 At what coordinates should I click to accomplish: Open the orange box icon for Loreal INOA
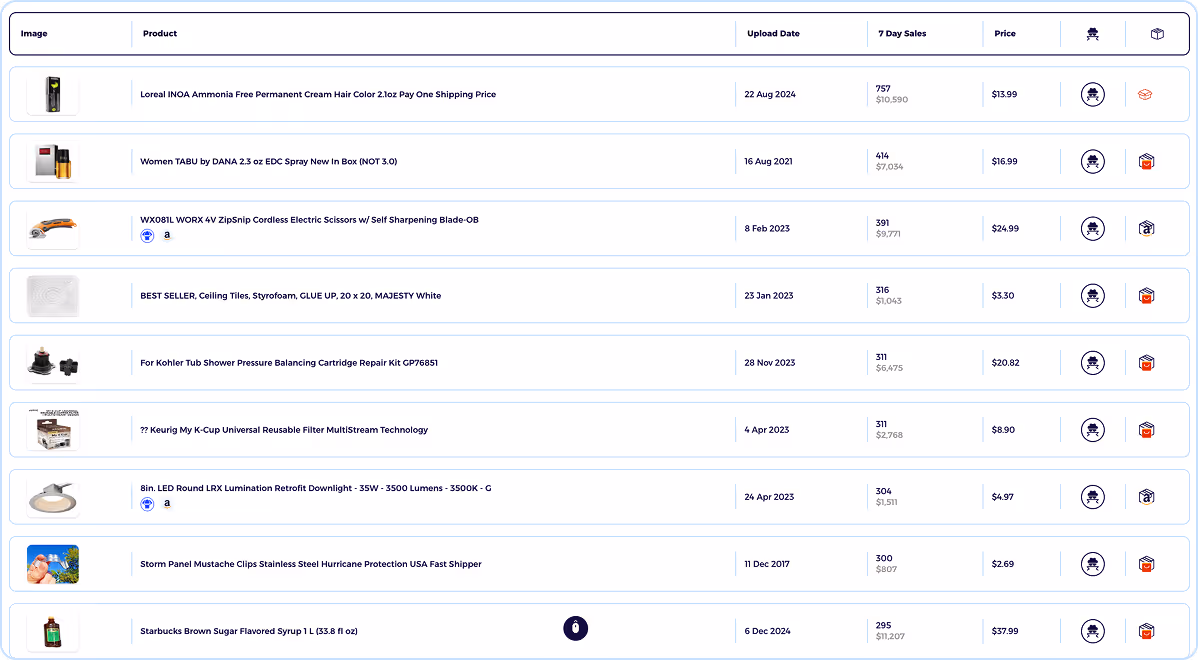1145,95
